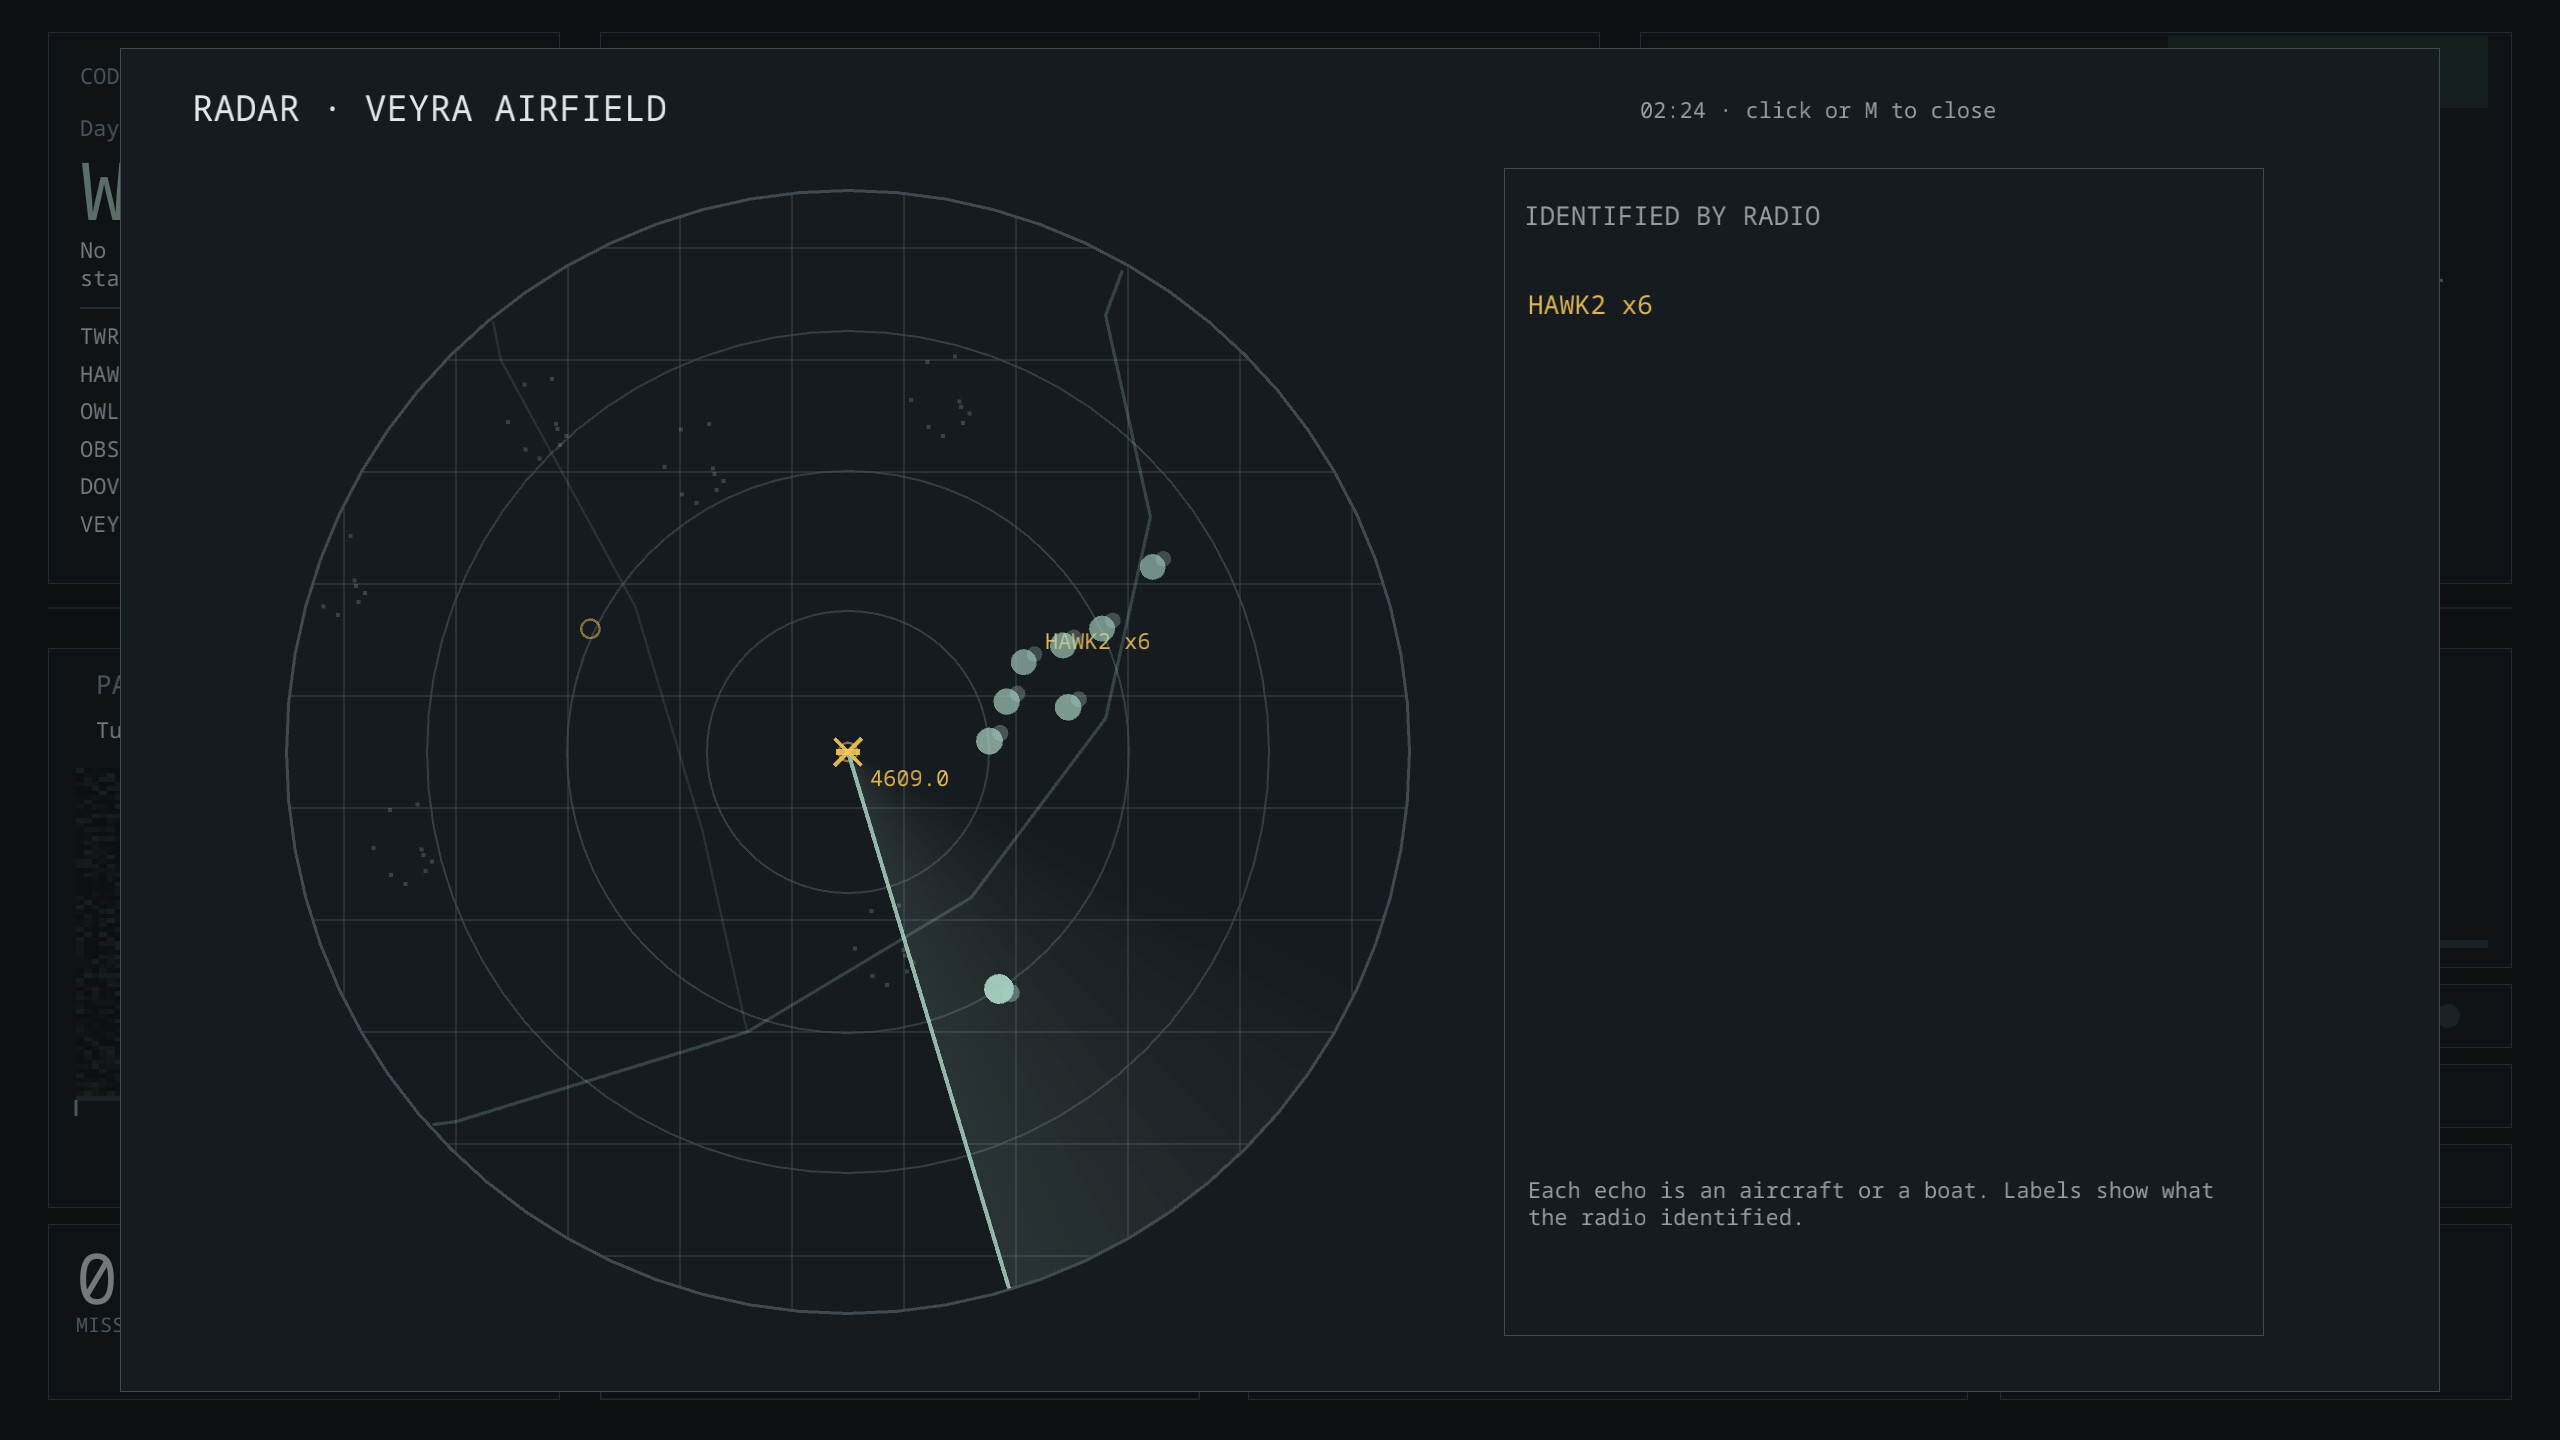The image size is (2560, 1440).
Task: Click the 4609.0 frequency label
Action: 909,779
